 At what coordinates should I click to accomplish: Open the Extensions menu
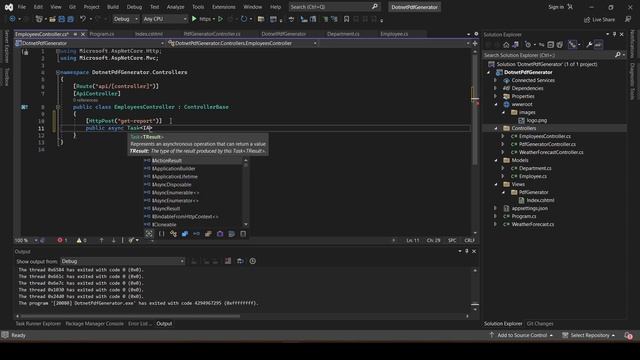click(224, 7)
